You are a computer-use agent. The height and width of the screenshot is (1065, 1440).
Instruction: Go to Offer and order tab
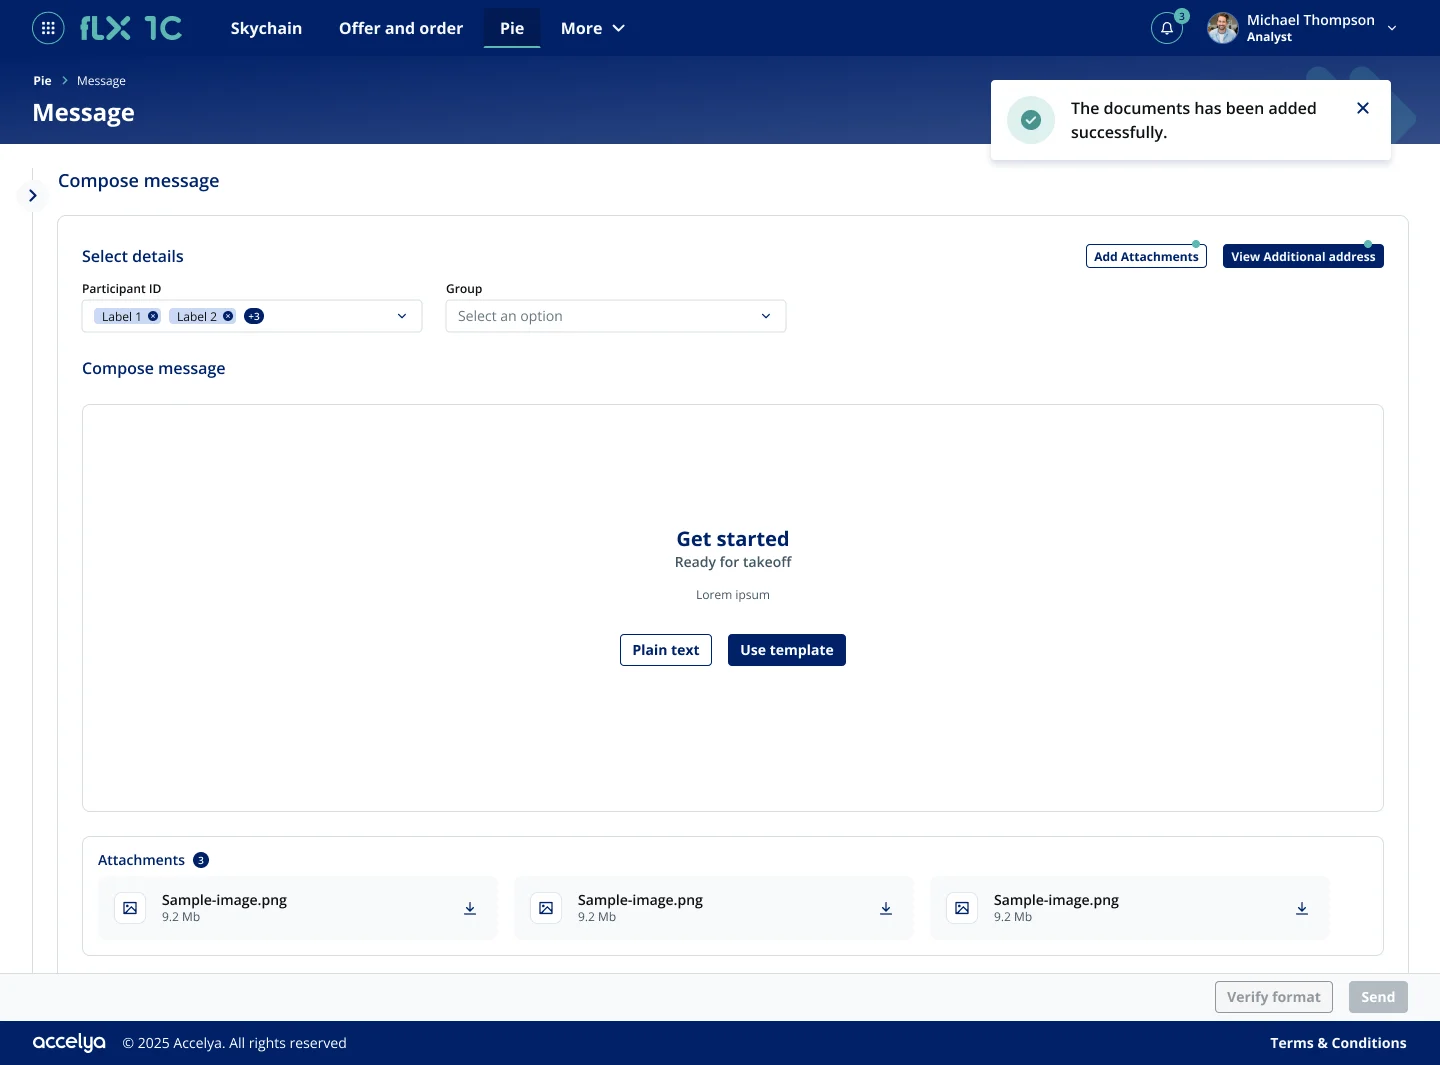pyautogui.click(x=401, y=28)
